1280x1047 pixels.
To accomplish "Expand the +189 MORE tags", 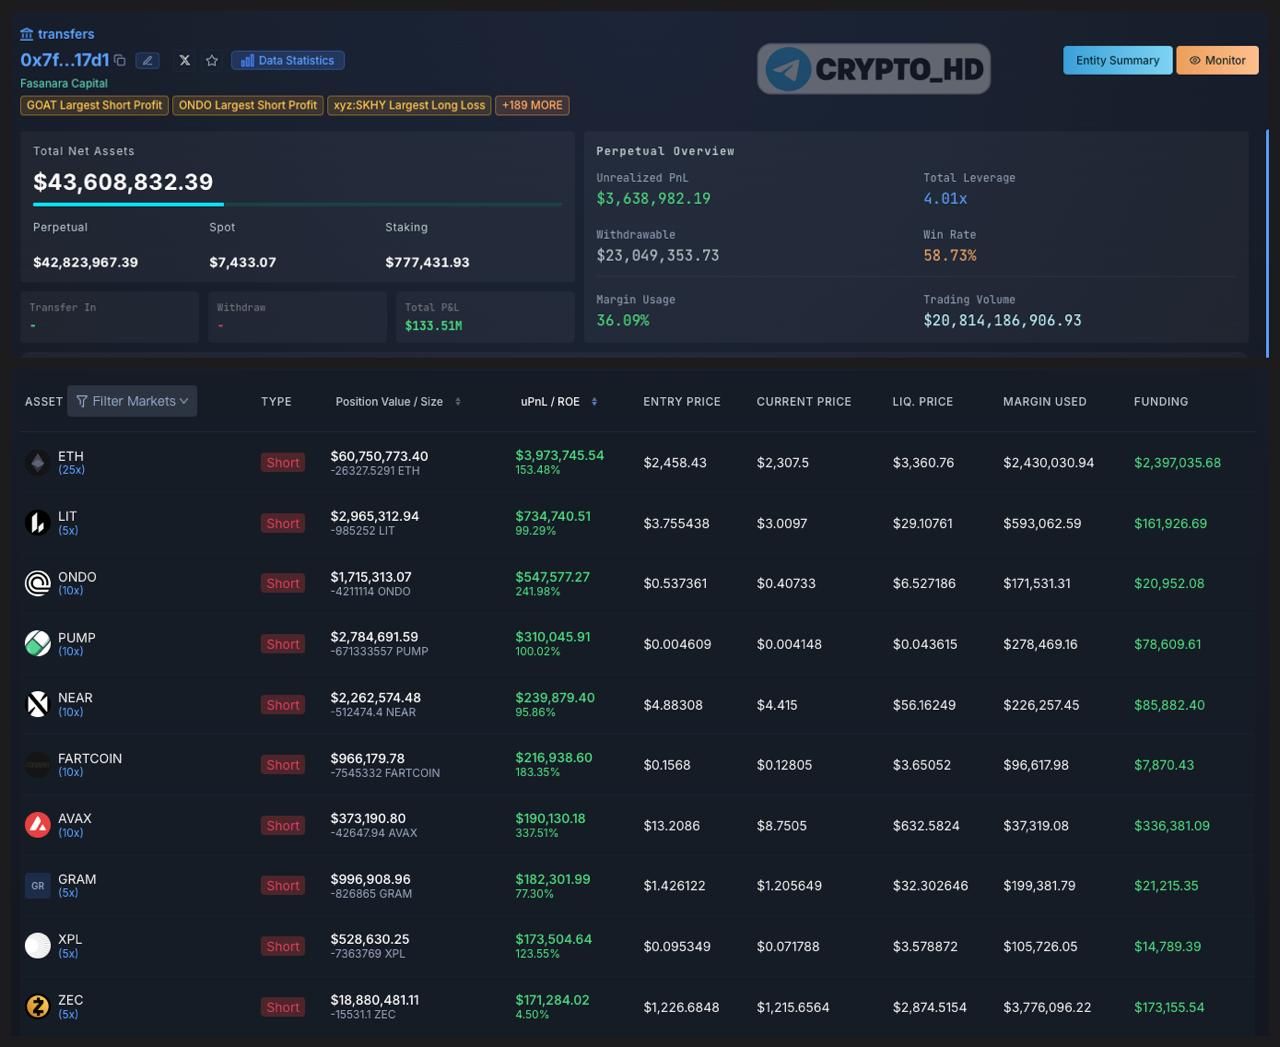I will pyautogui.click(x=532, y=105).
